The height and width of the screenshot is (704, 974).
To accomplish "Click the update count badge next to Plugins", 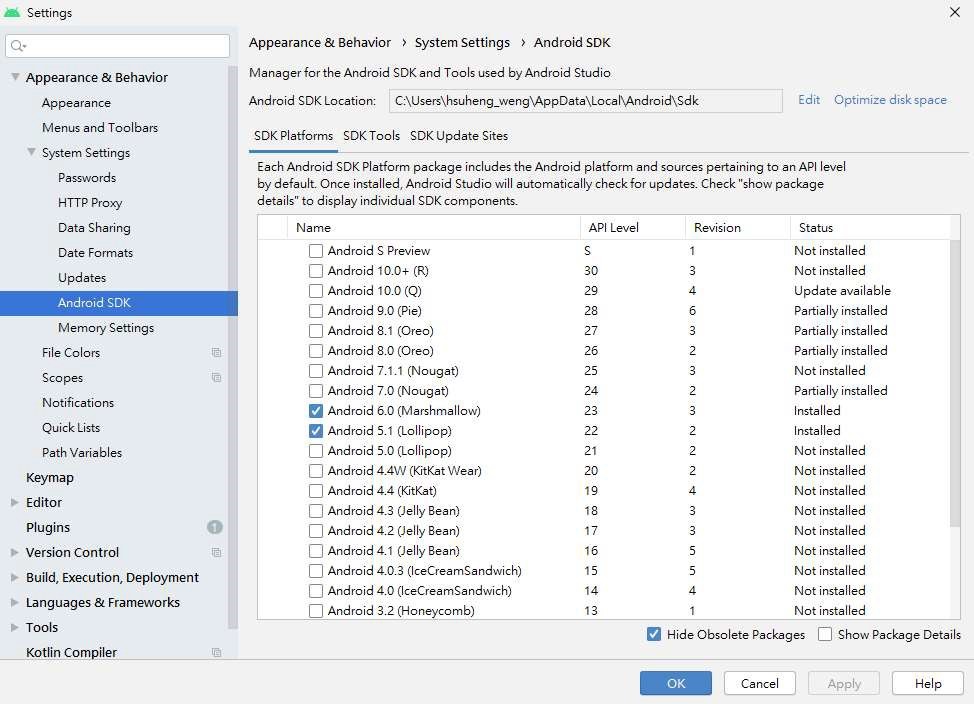I will [x=214, y=528].
